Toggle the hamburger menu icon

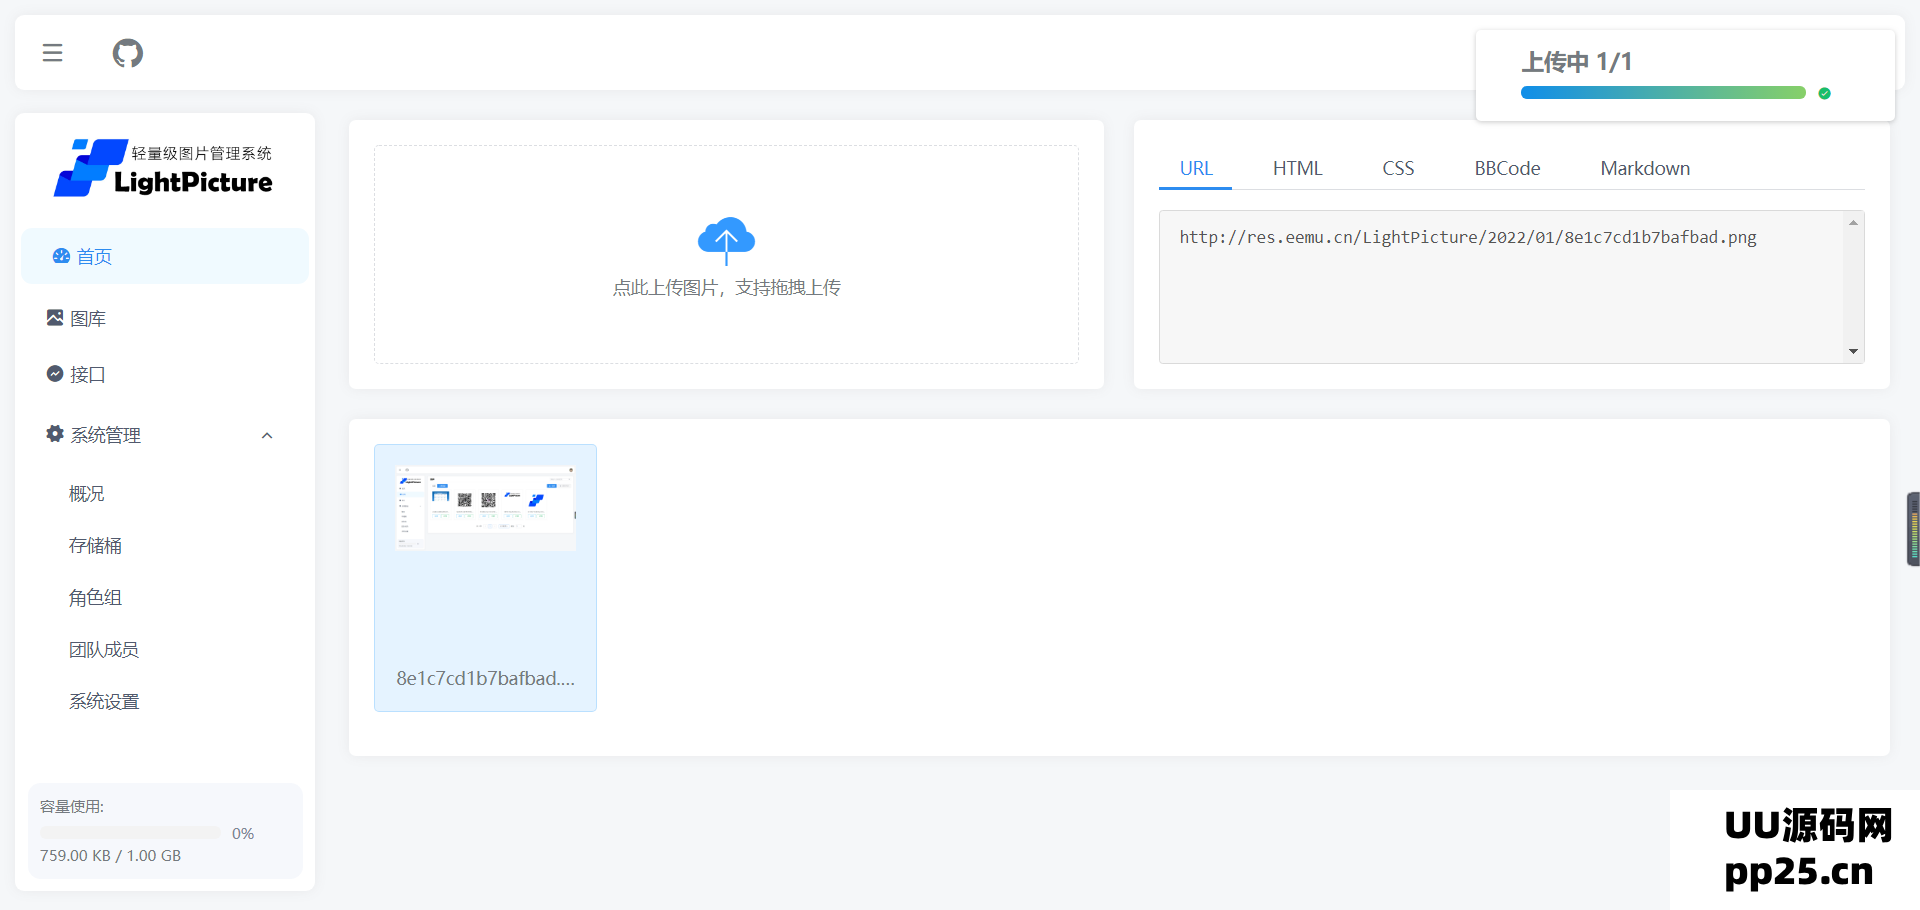coord(52,53)
